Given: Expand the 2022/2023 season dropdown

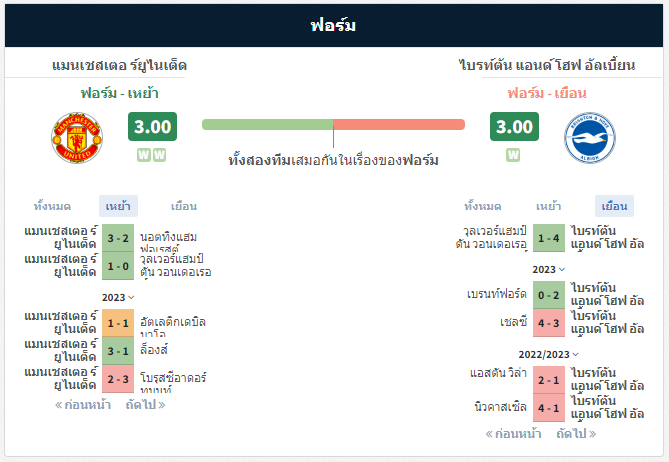Looking at the screenshot, I should (x=549, y=354).
